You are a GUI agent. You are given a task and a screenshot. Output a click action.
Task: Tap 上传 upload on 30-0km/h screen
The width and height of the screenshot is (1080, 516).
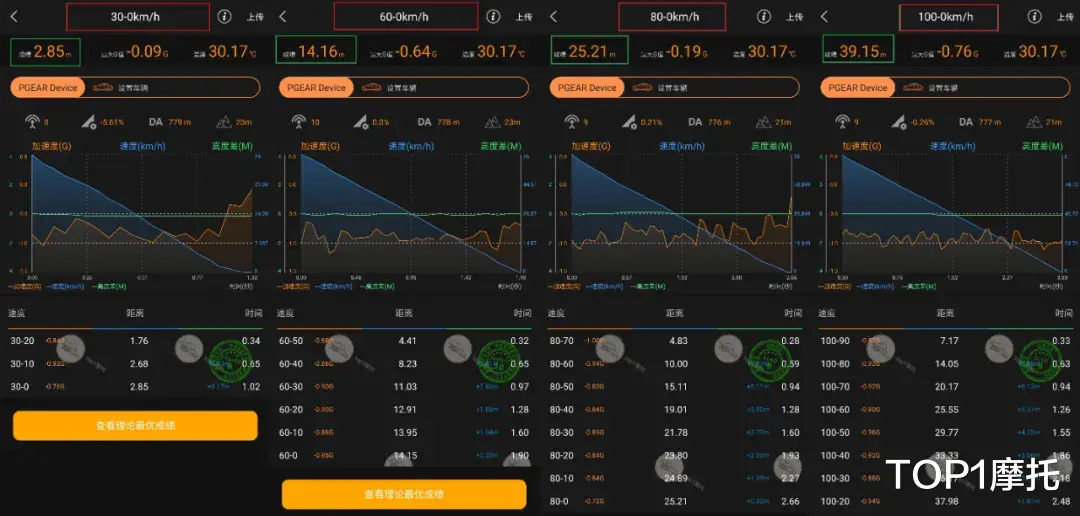pyautogui.click(x=255, y=17)
